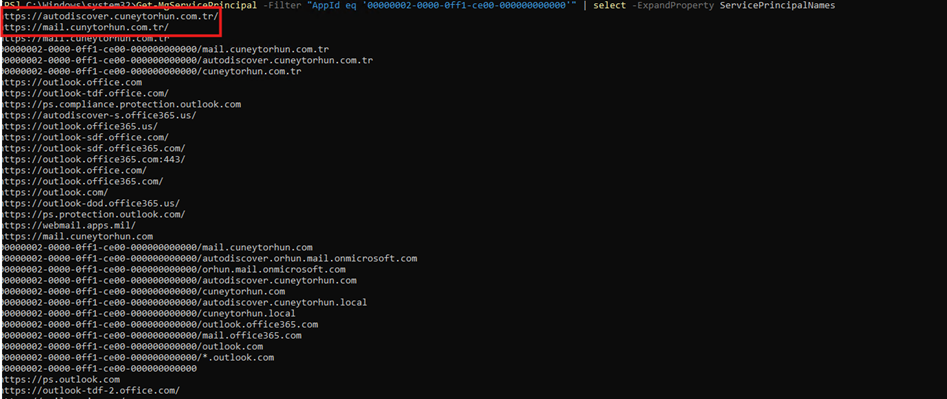Select the https://webmail.apps.mil/ entry

coord(68,225)
